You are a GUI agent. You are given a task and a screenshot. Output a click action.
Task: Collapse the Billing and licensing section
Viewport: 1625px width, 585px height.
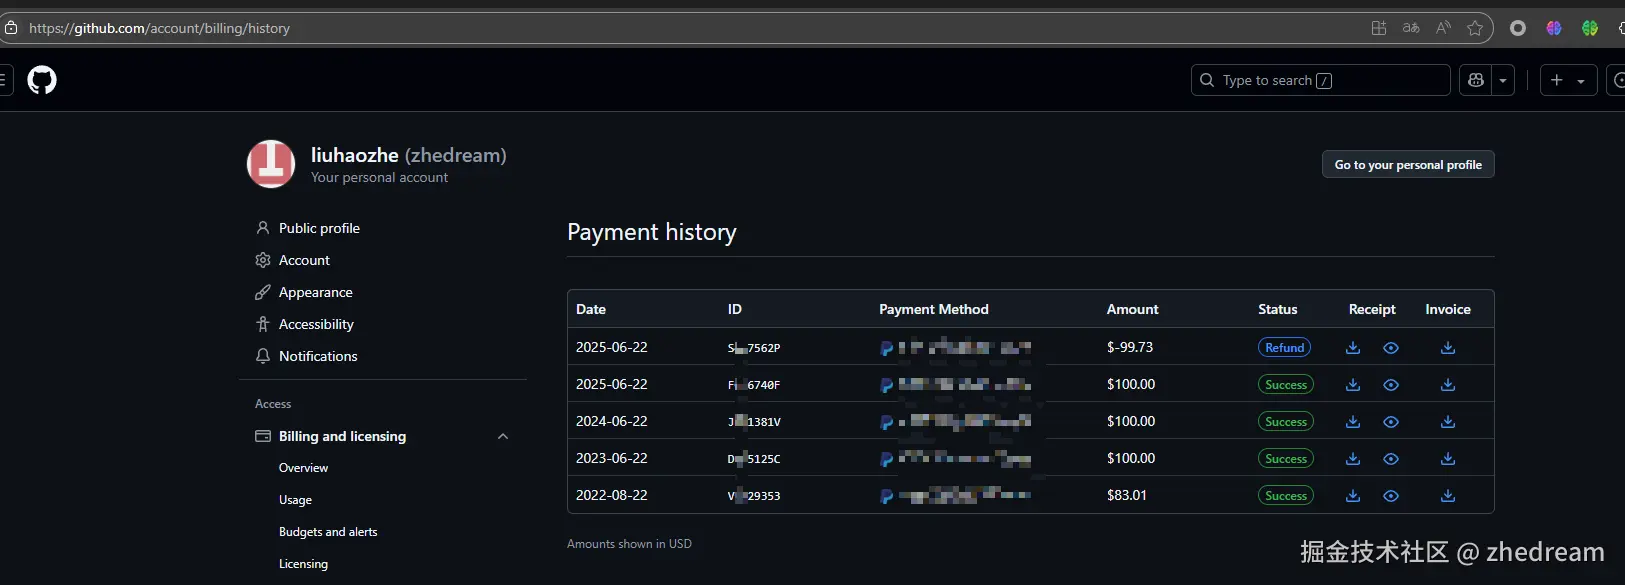[503, 436]
